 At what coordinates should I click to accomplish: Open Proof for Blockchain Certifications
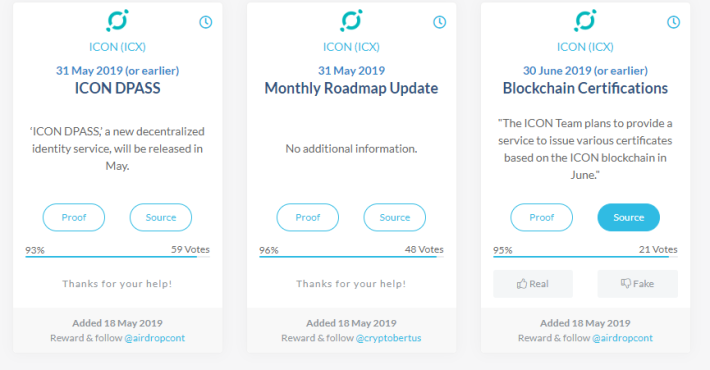tap(542, 217)
